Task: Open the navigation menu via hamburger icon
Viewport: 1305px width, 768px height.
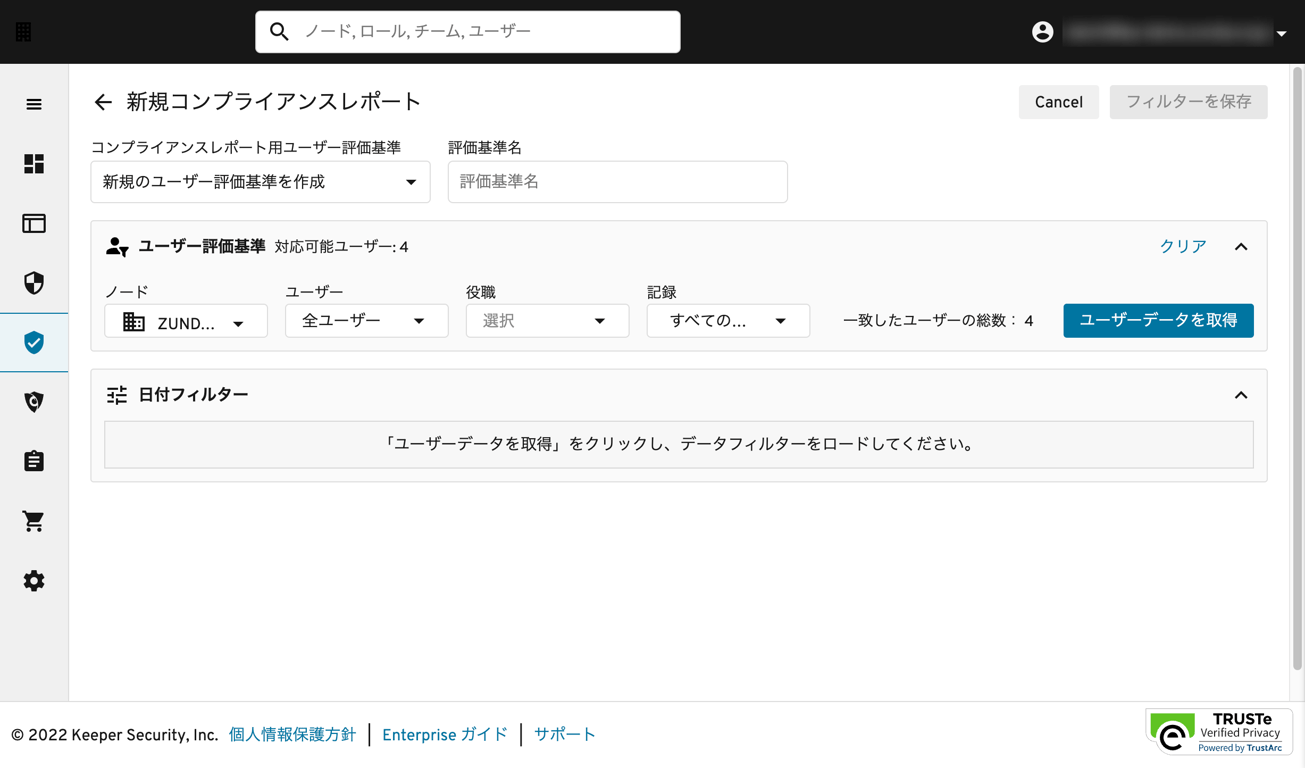Action: click(33, 104)
